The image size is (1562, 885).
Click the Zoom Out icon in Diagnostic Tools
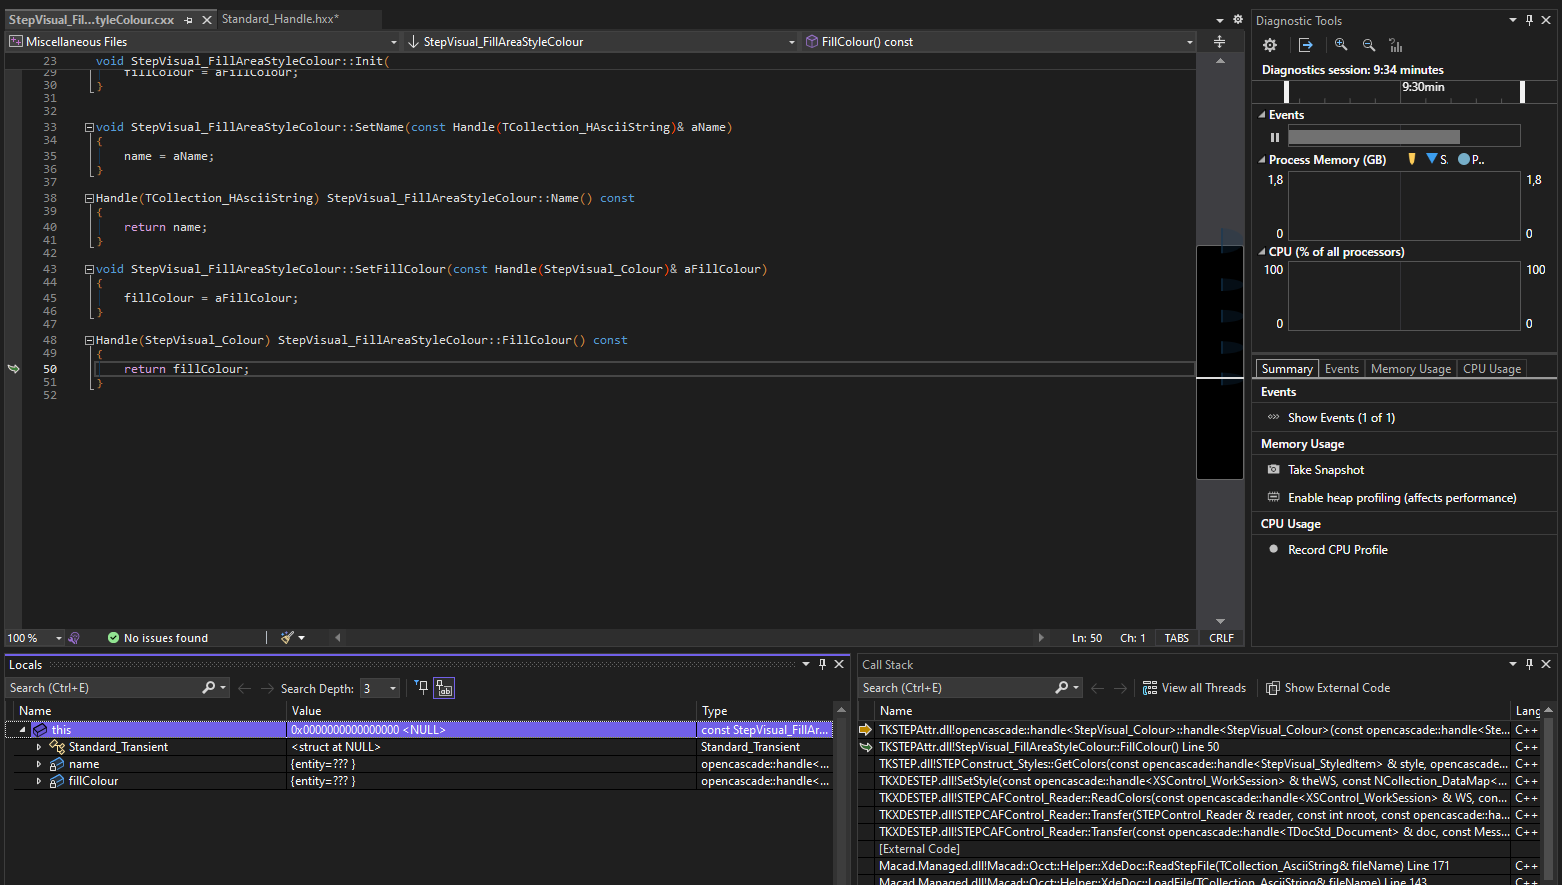pyautogui.click(x=1369, y=45)
